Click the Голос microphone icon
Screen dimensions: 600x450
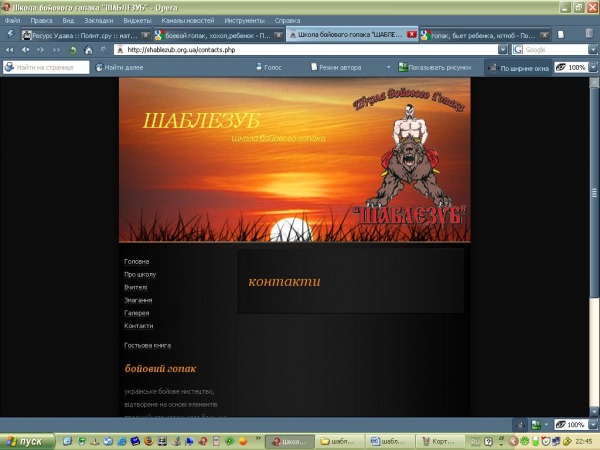258,67
